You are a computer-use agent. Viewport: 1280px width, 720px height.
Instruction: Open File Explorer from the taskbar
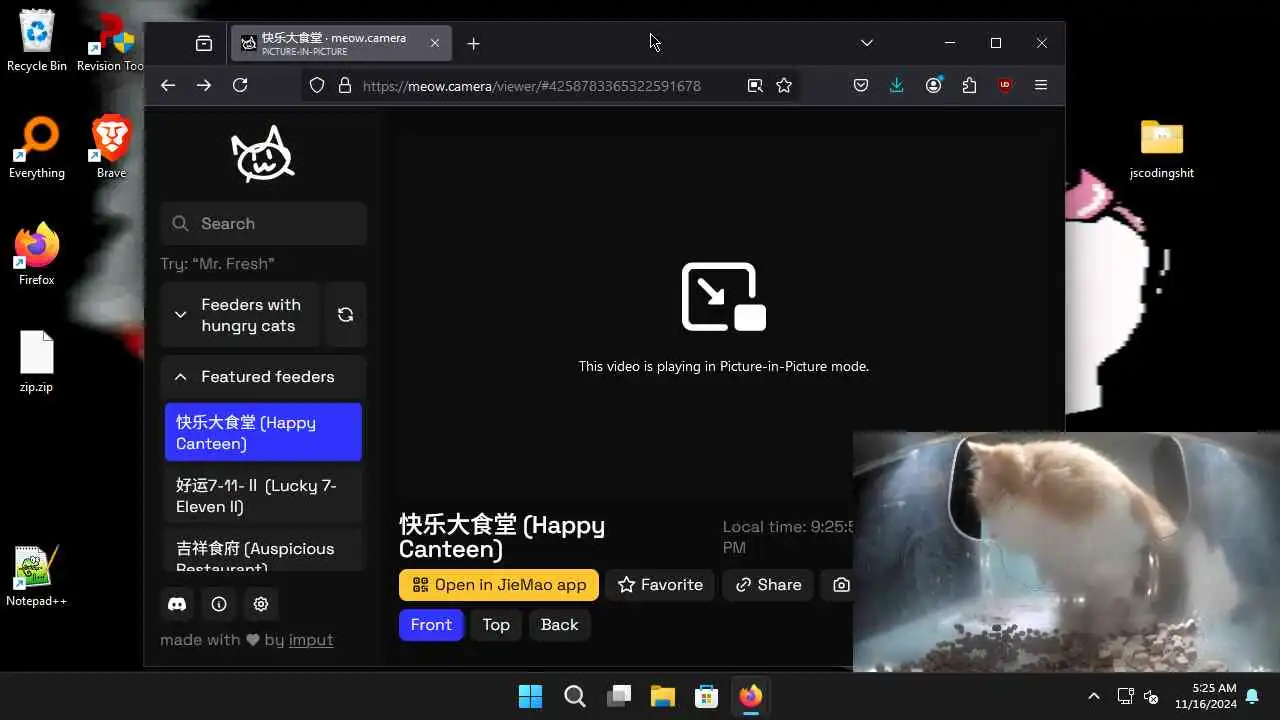(663, 696)
